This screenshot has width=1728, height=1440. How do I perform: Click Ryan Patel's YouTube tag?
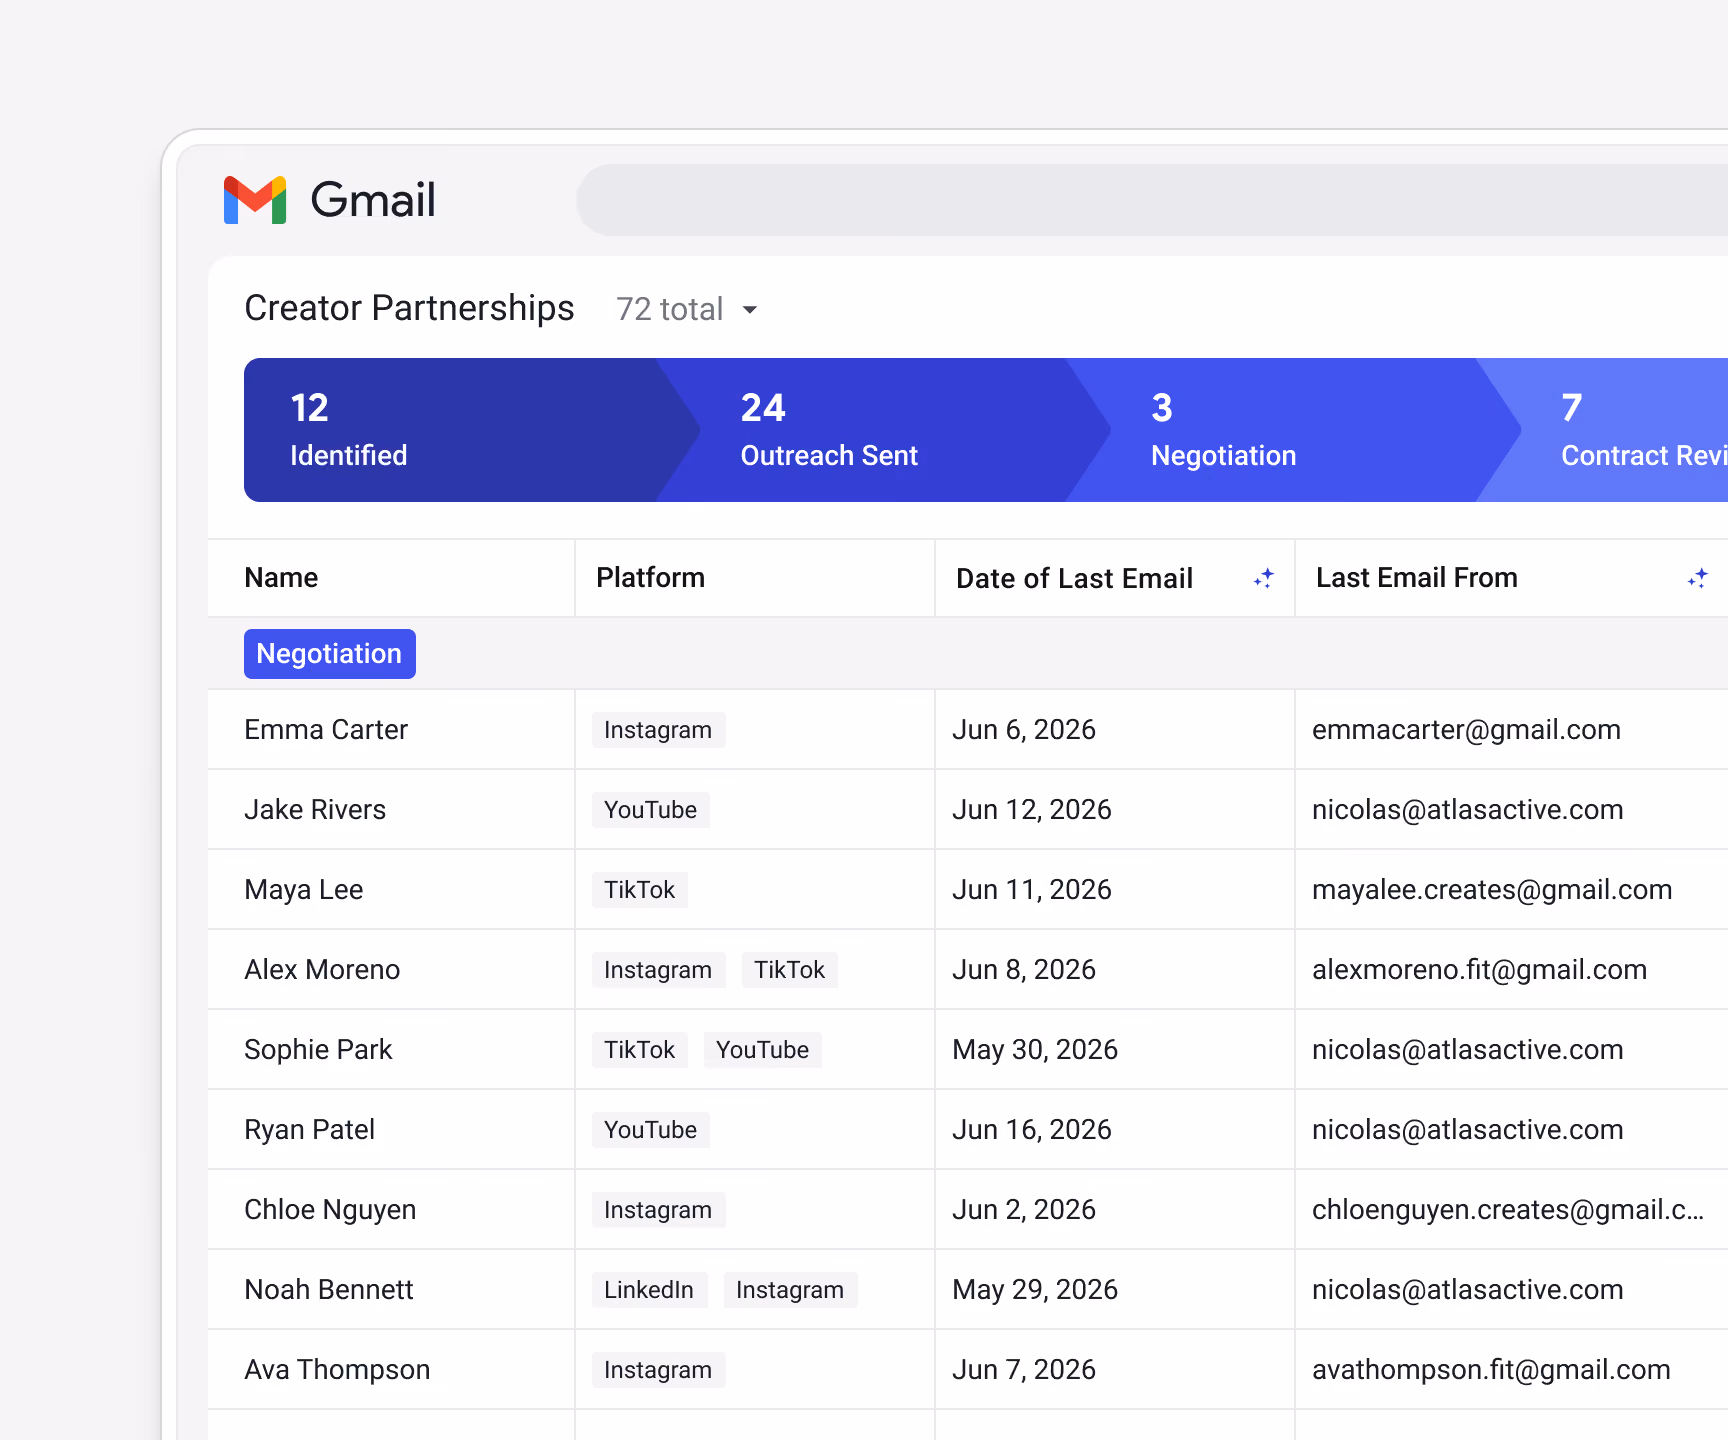point(650,1130)
